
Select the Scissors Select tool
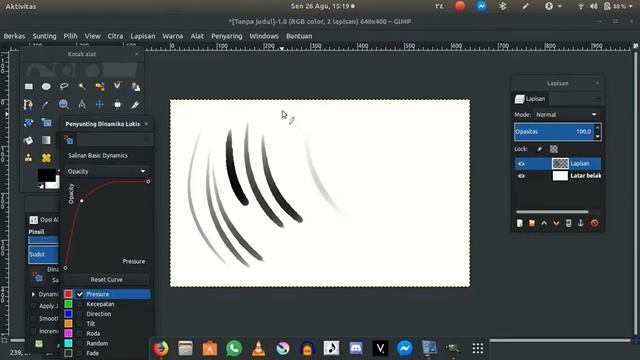tap(118, 87)
